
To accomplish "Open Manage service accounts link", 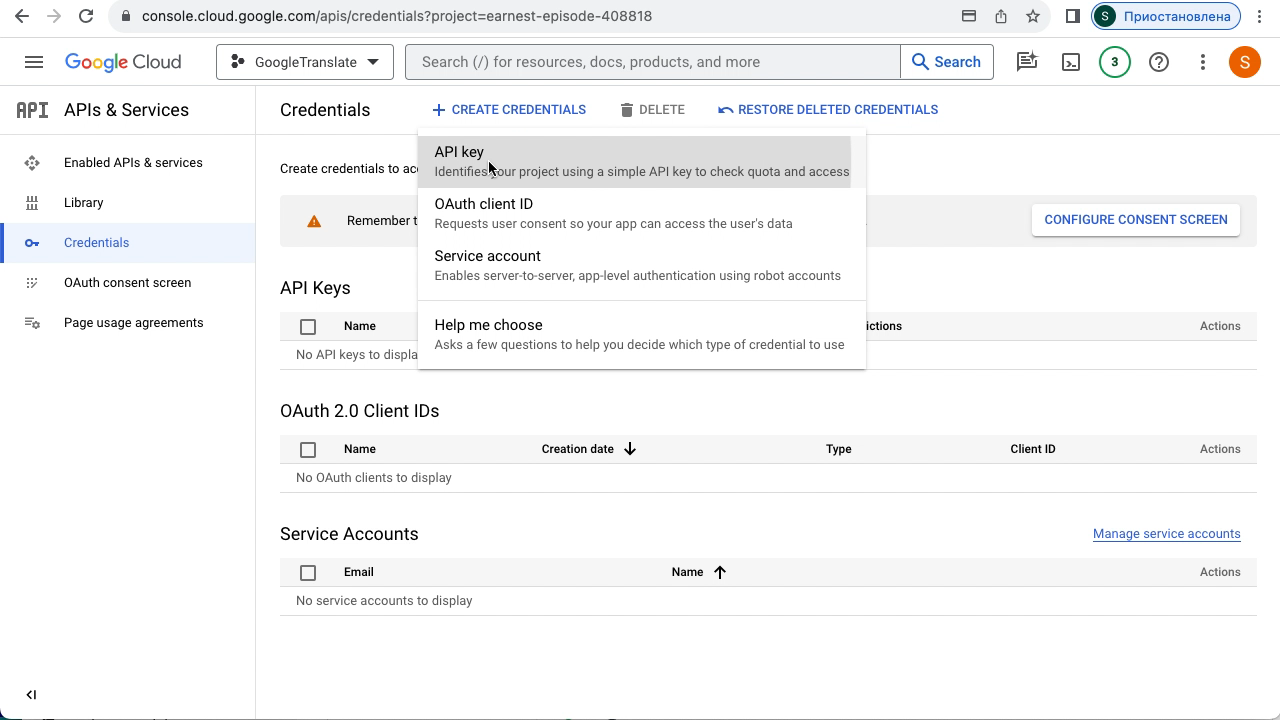I will pos(1166,534).
